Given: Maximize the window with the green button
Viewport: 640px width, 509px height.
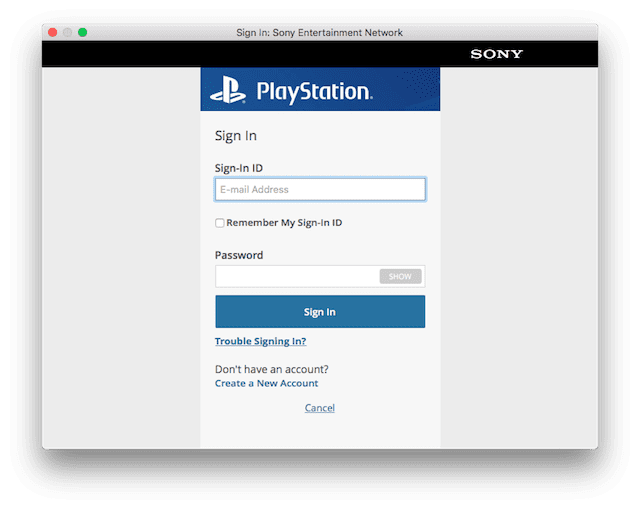Looking at the screenshot, I should click(83, 33).
